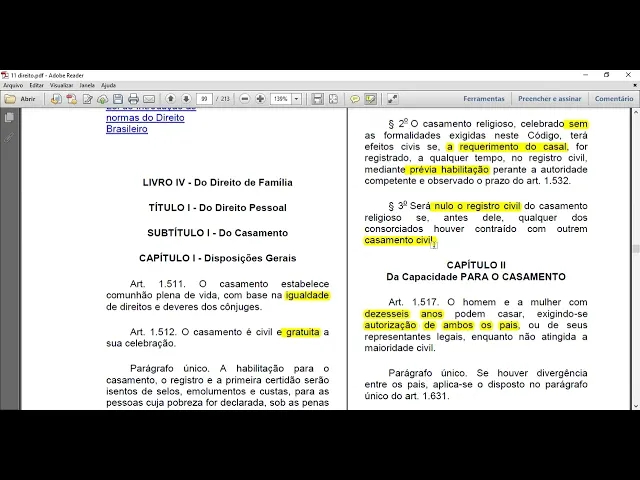Click the cloud upload icon
640x480 pixels.
pyautogui.click(x=102, y=99)
